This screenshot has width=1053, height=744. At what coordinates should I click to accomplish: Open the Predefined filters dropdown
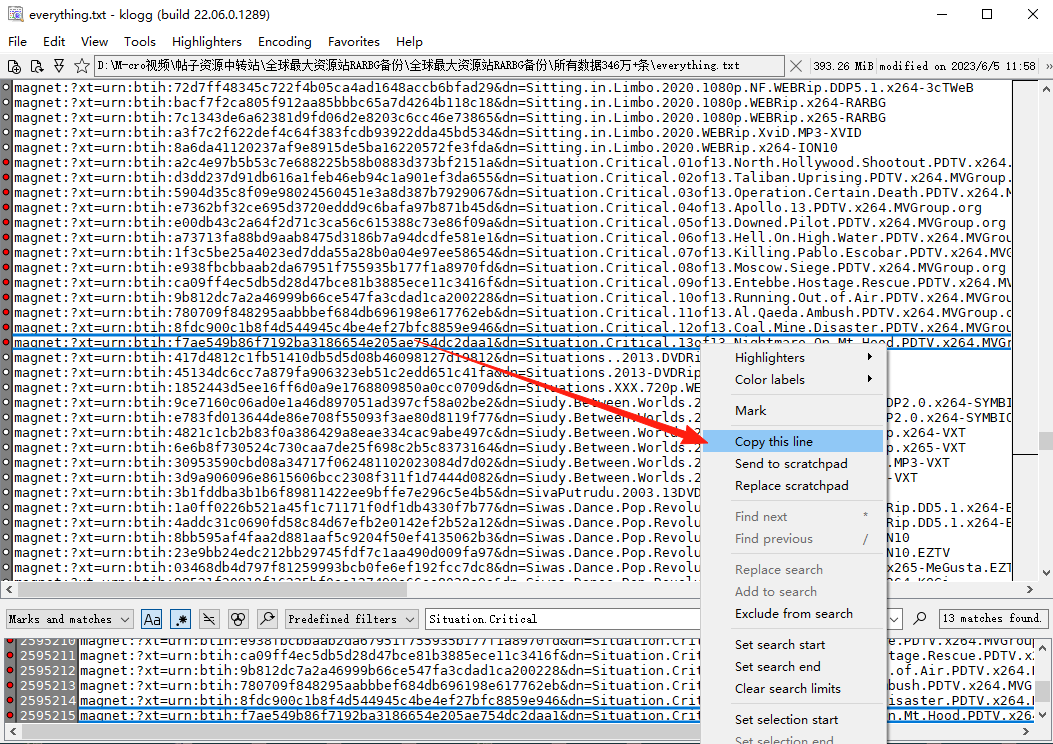(352, 619)
